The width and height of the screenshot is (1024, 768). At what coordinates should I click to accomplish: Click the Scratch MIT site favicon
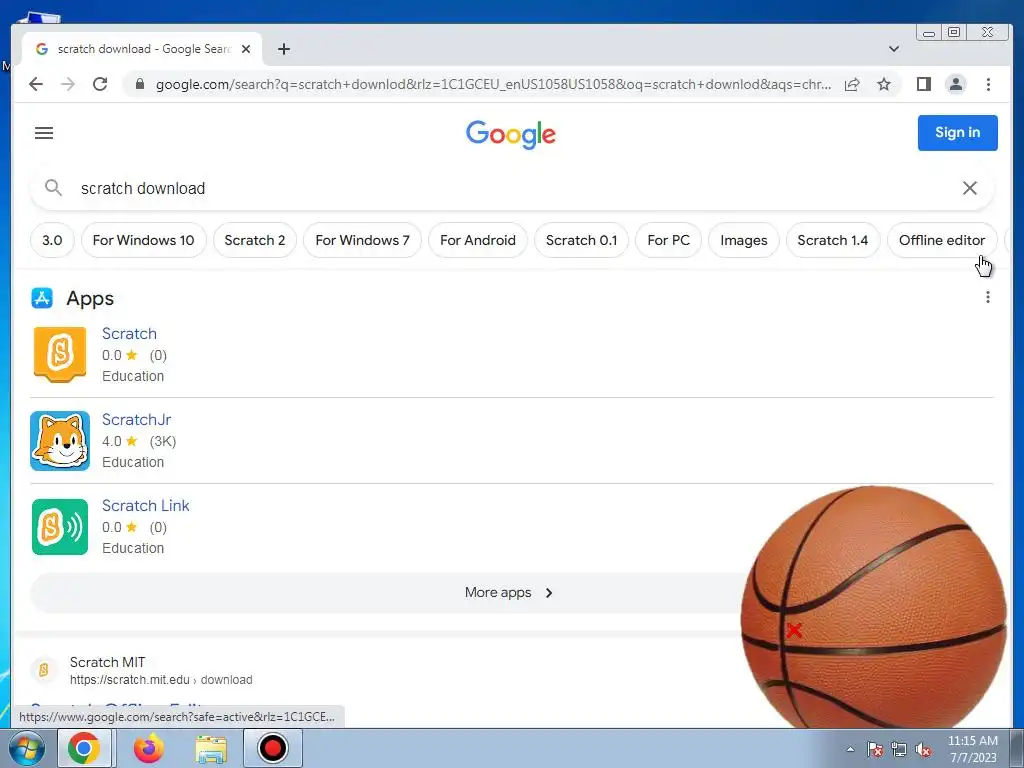(x=44, y=670)
